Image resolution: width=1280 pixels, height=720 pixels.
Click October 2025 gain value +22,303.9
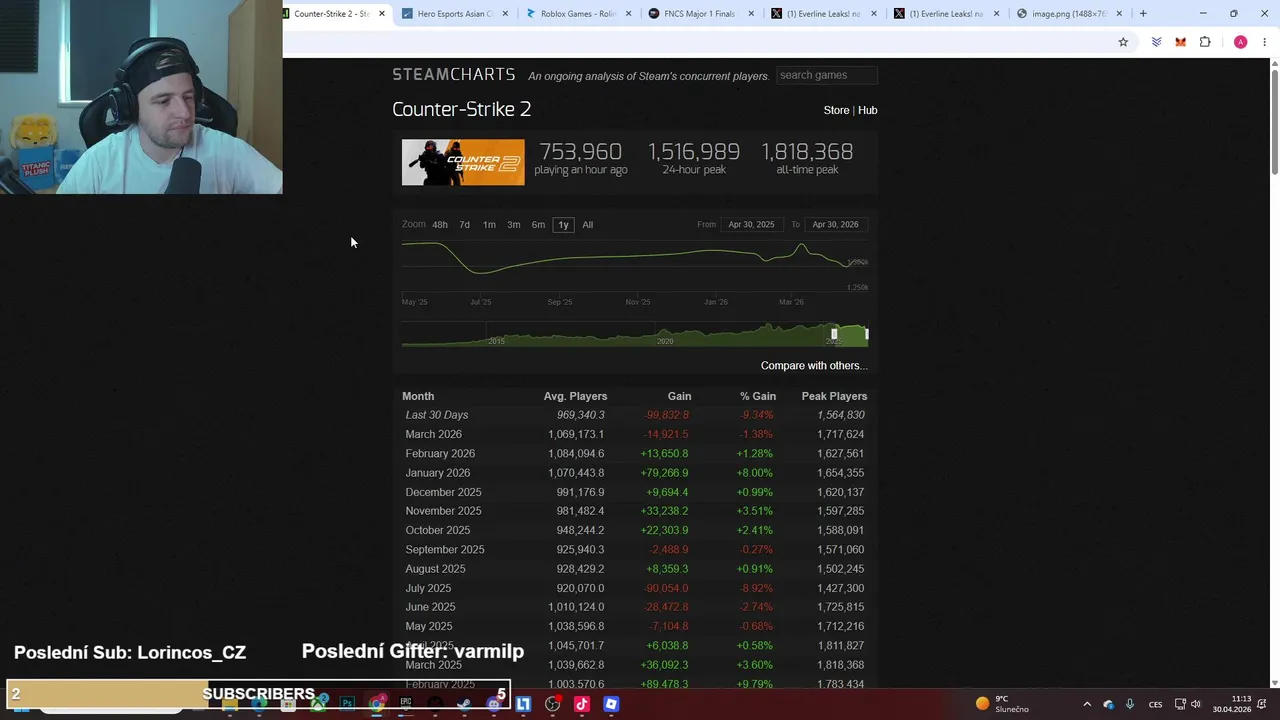(x=666, y=531)
